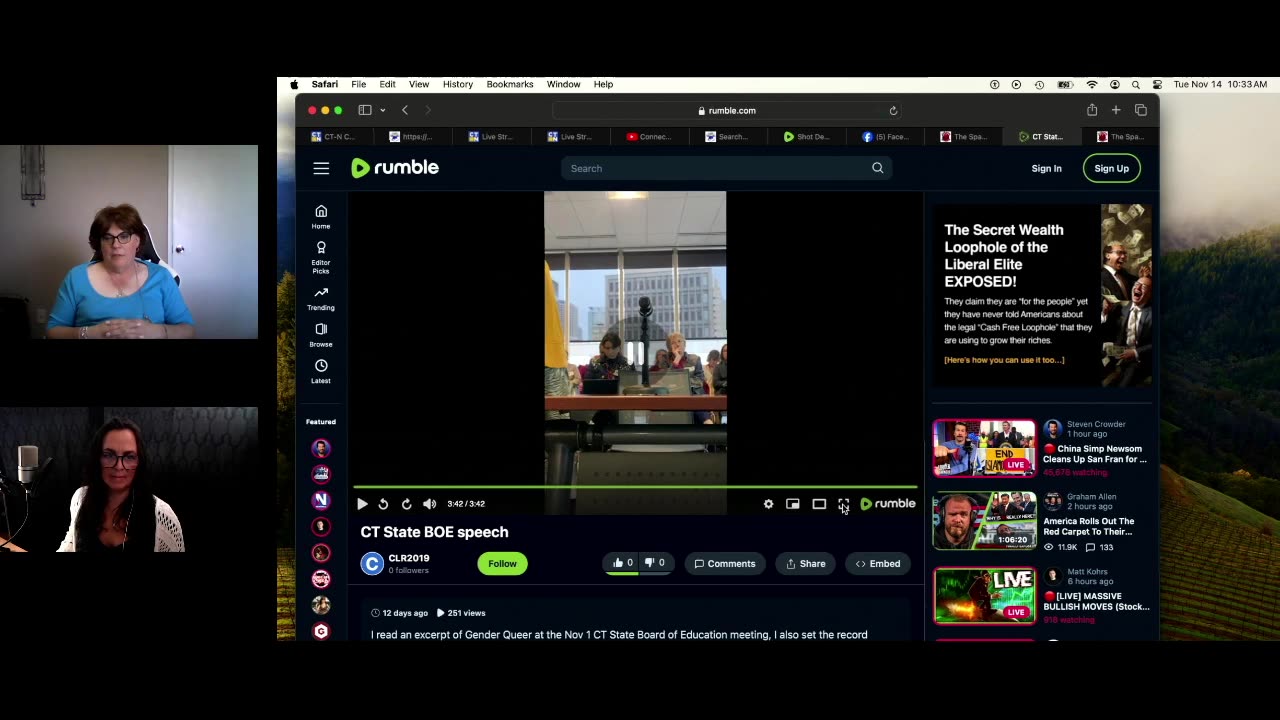Open Matt Kohrs live video thumbnail
1280x720 pixels.
pyautogui.click(x=985, y=596)
